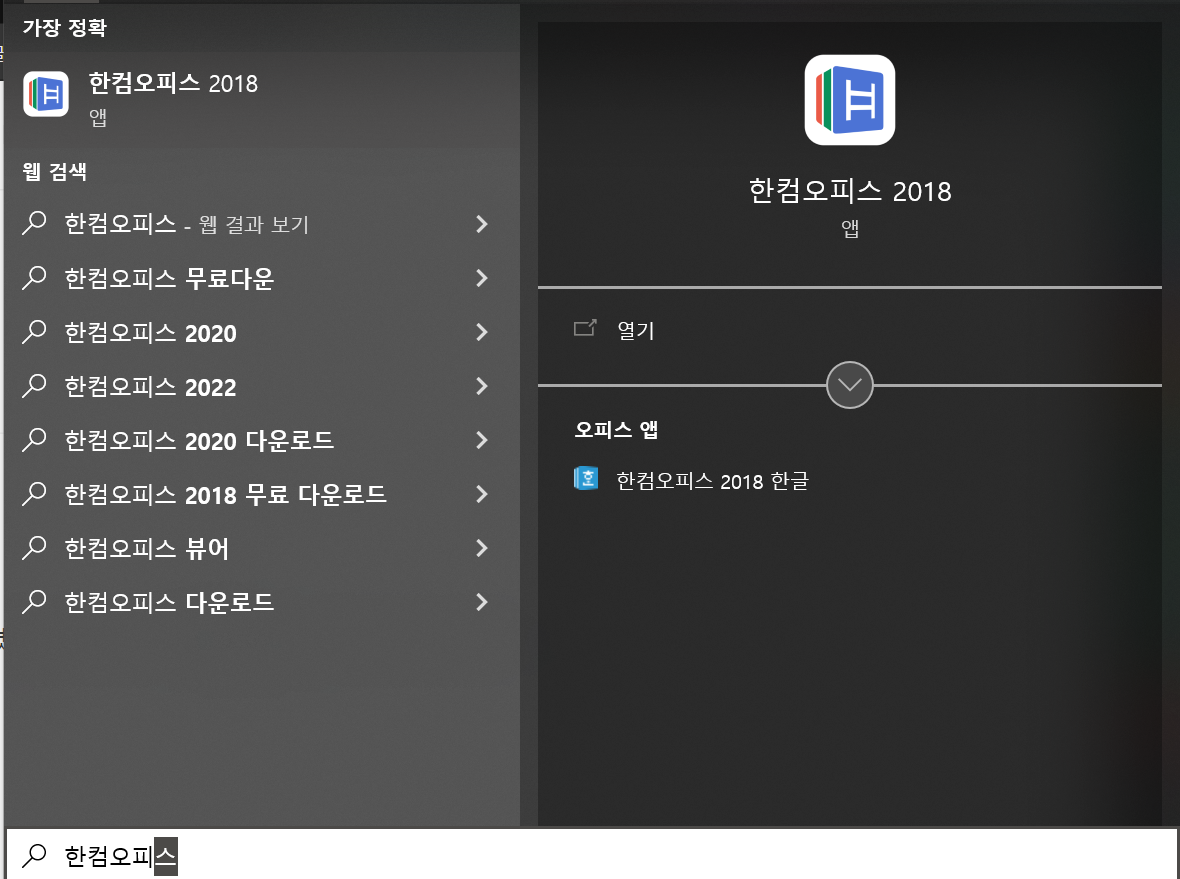The image size is (1180, 879).
Task: Click the 가장 정확 section header
Action: click(65, 28)
